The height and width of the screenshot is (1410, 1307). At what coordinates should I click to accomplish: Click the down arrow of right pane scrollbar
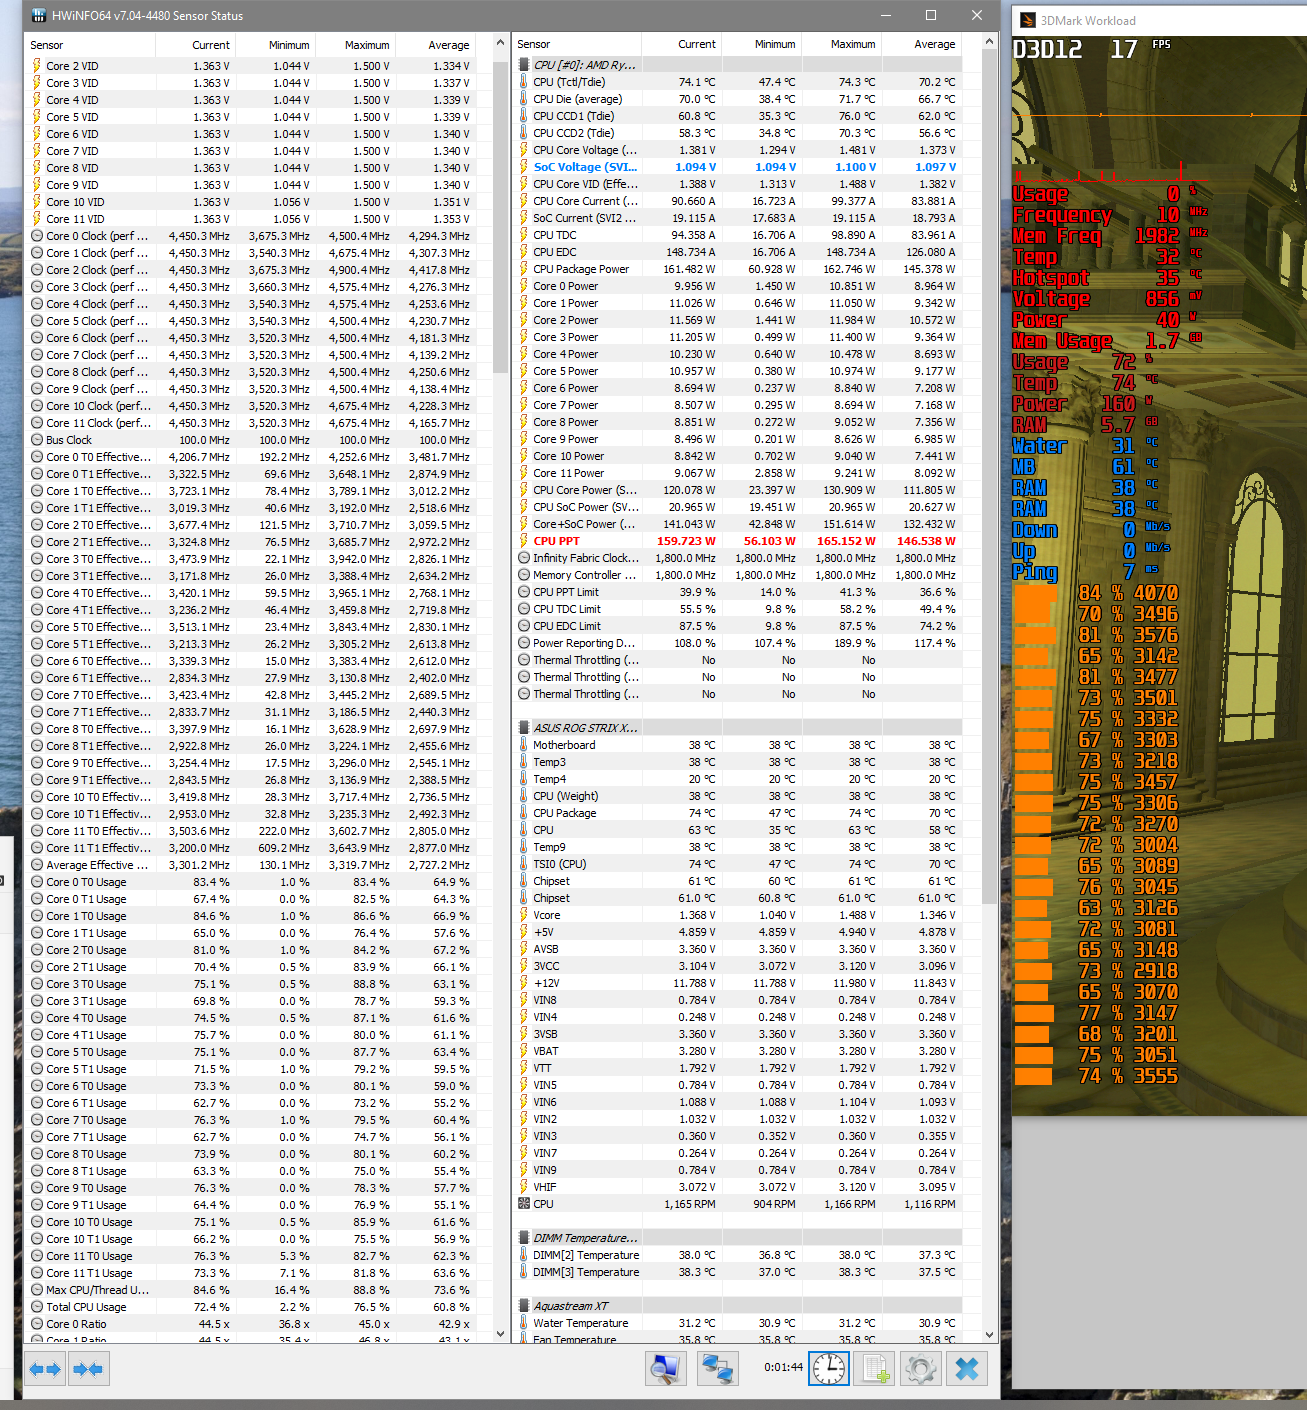990,1333
